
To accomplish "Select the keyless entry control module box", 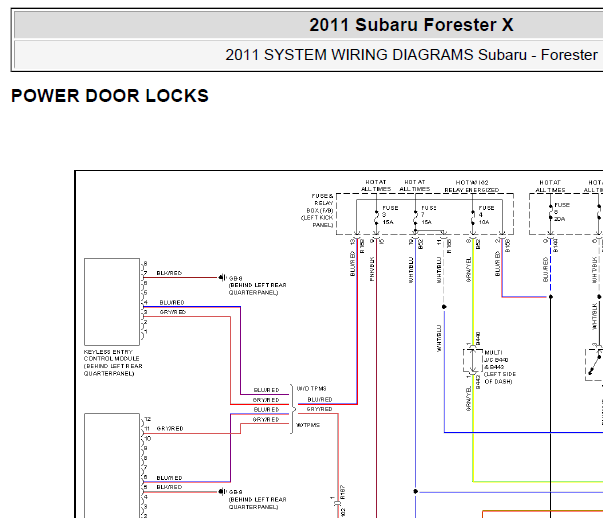I will (112, 302).
